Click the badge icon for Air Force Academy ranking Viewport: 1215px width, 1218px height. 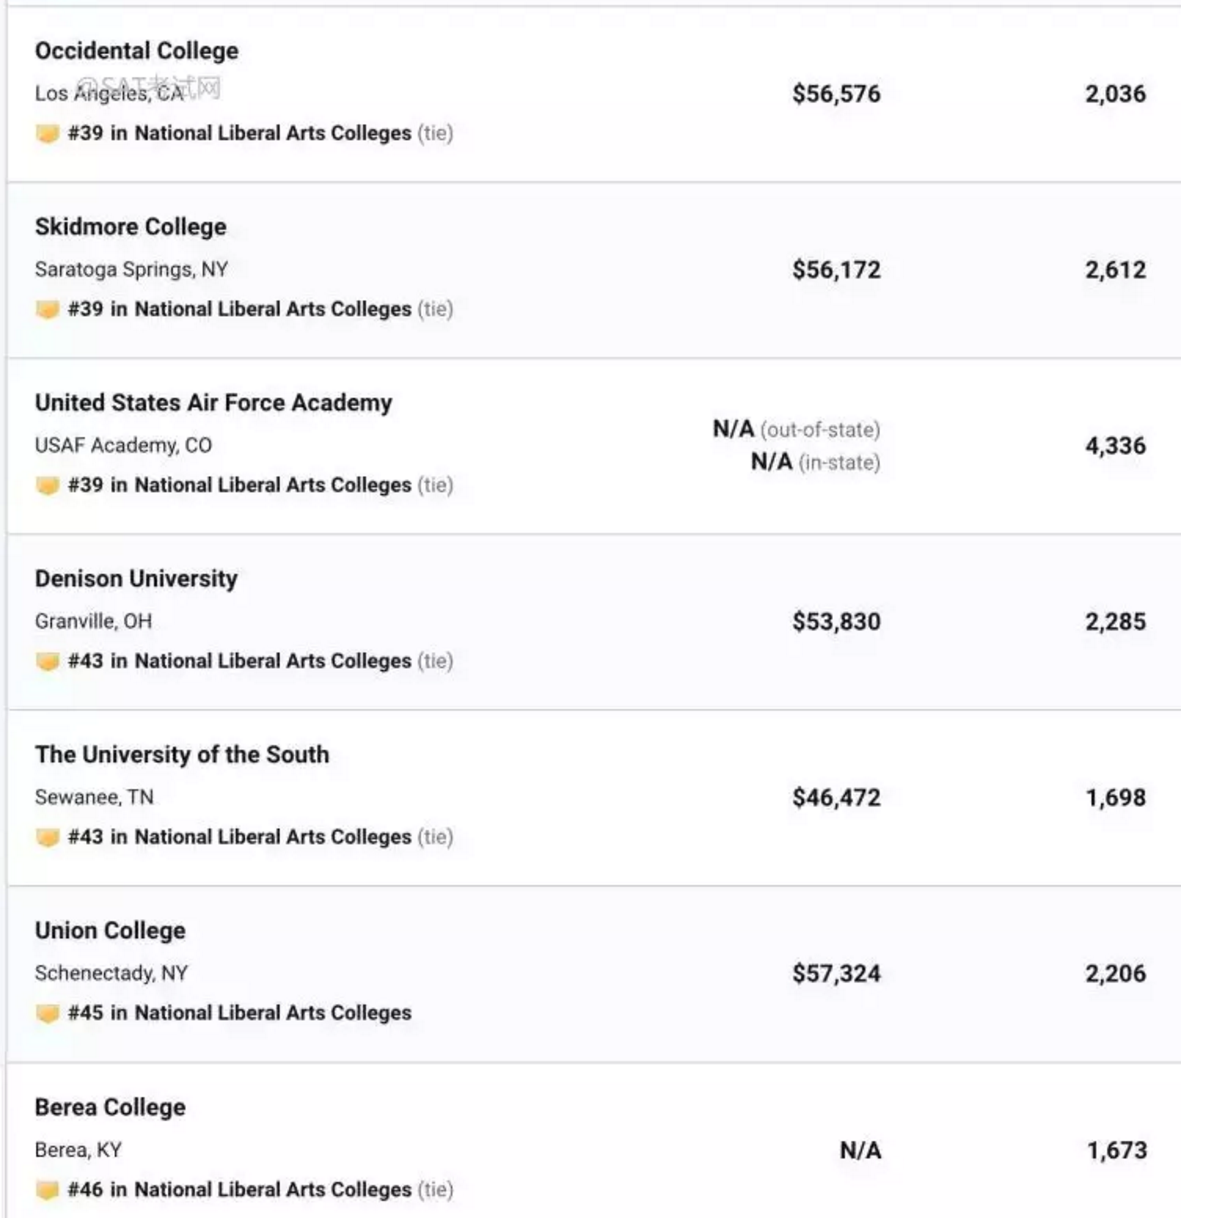pyautogui.click(x=47, y=485)
